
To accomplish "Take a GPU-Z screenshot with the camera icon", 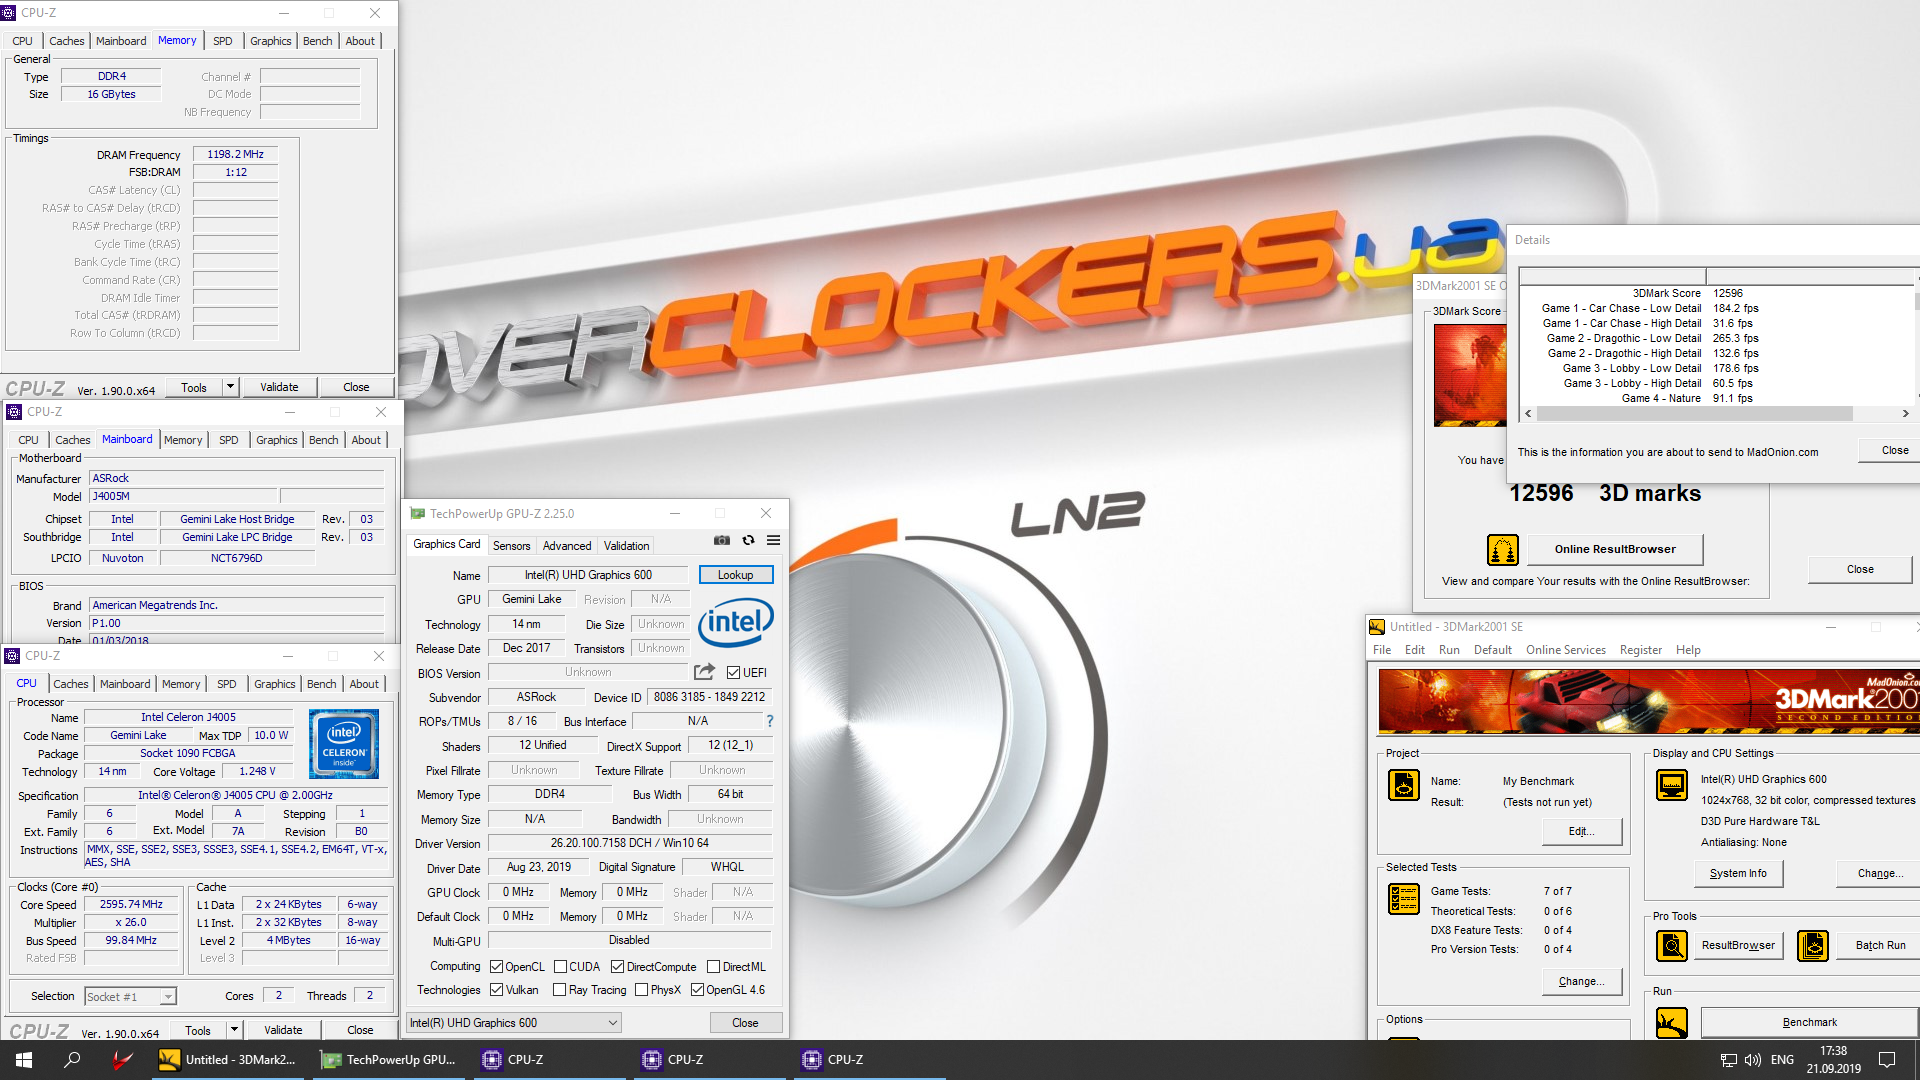I will (x=721, y=540).
